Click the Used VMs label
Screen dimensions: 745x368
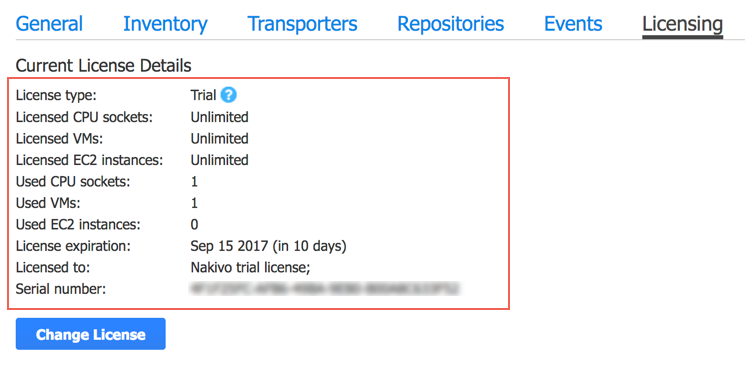pos(48,203)
